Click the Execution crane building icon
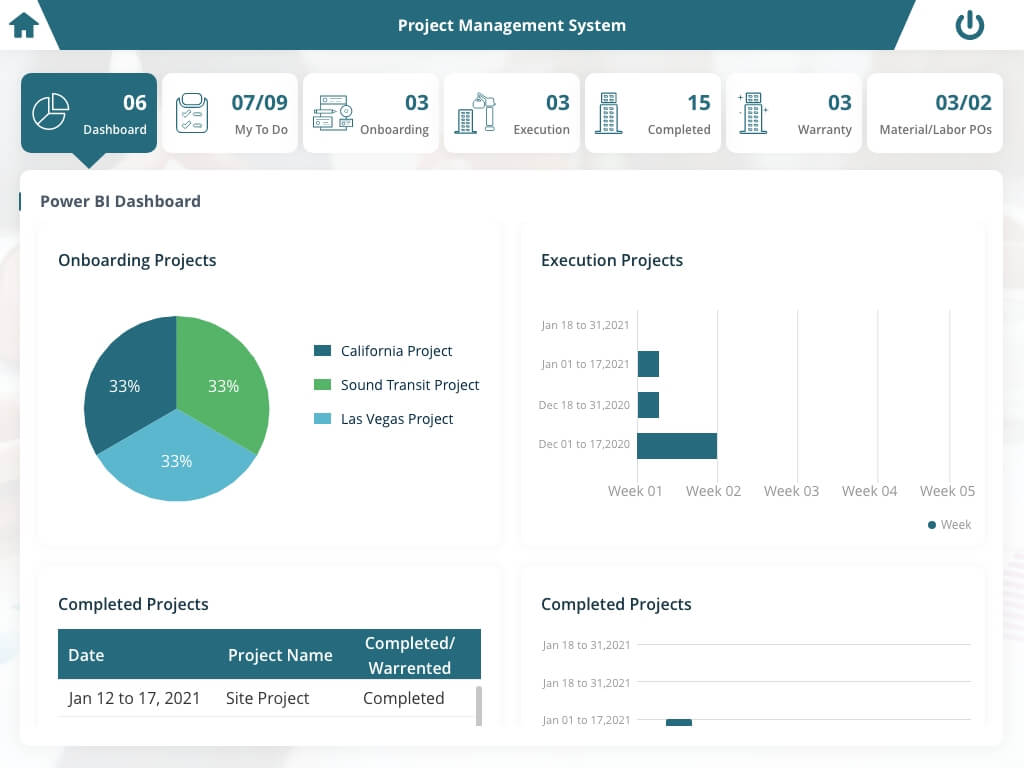This screenshot has width=1024, height=768. pos(475,113)
